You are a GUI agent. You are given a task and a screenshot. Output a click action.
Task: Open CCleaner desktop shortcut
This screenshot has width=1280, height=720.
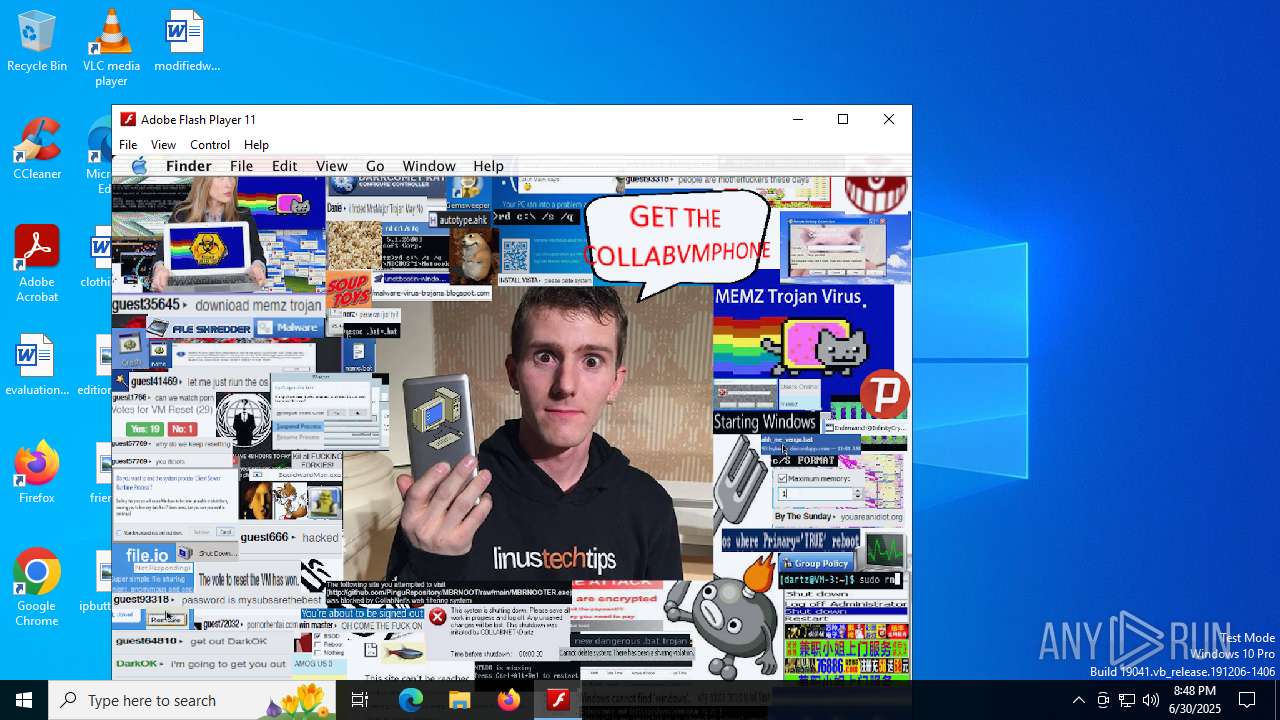pos(37,149)
